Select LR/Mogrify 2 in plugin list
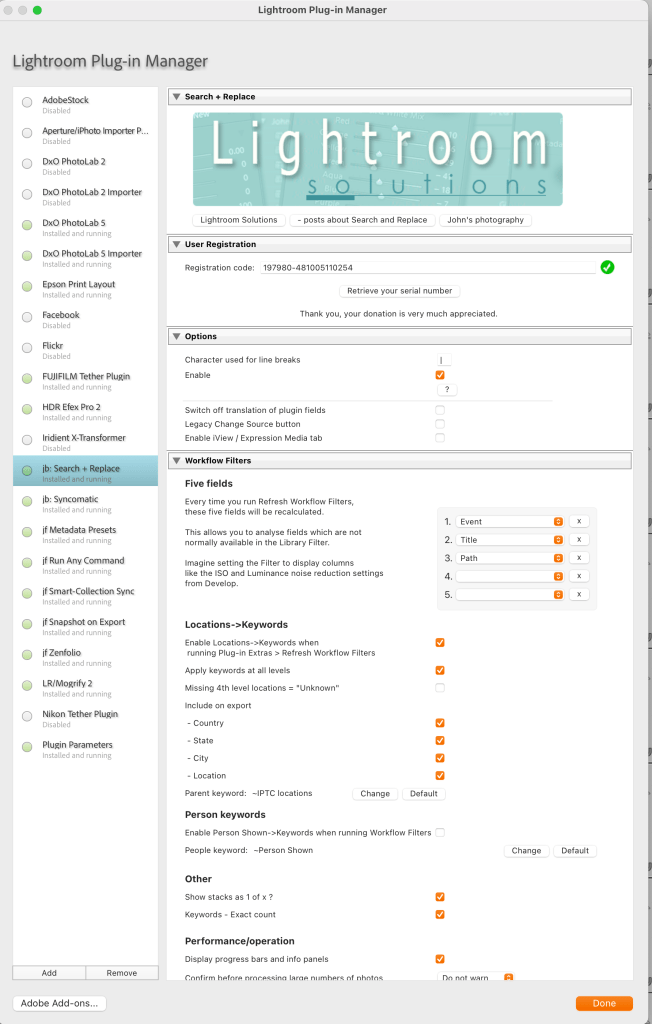 click(83, 688)
